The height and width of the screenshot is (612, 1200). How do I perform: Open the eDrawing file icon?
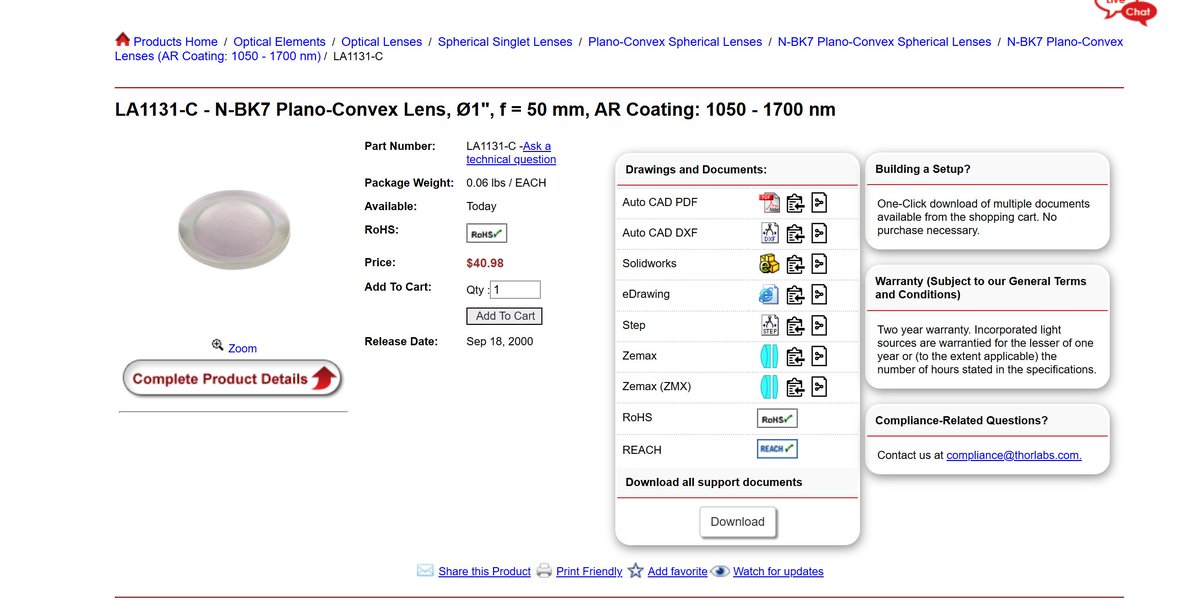click(769, 295)
